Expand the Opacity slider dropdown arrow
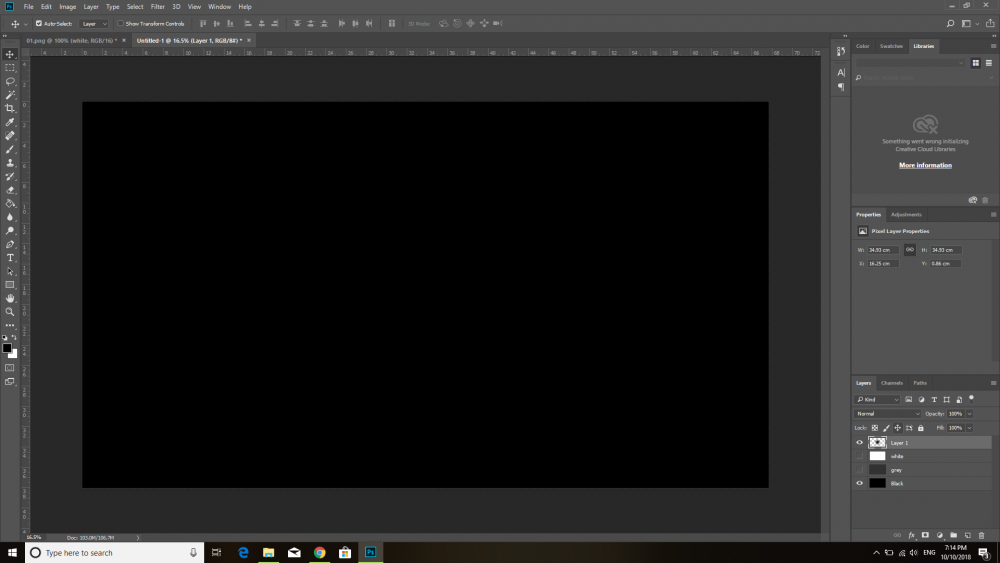 click(x=966, y=413)
